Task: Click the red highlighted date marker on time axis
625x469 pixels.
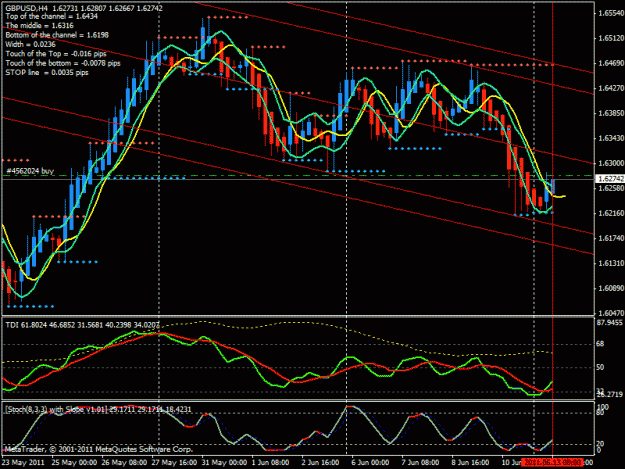Action: [x=552, y=462]
